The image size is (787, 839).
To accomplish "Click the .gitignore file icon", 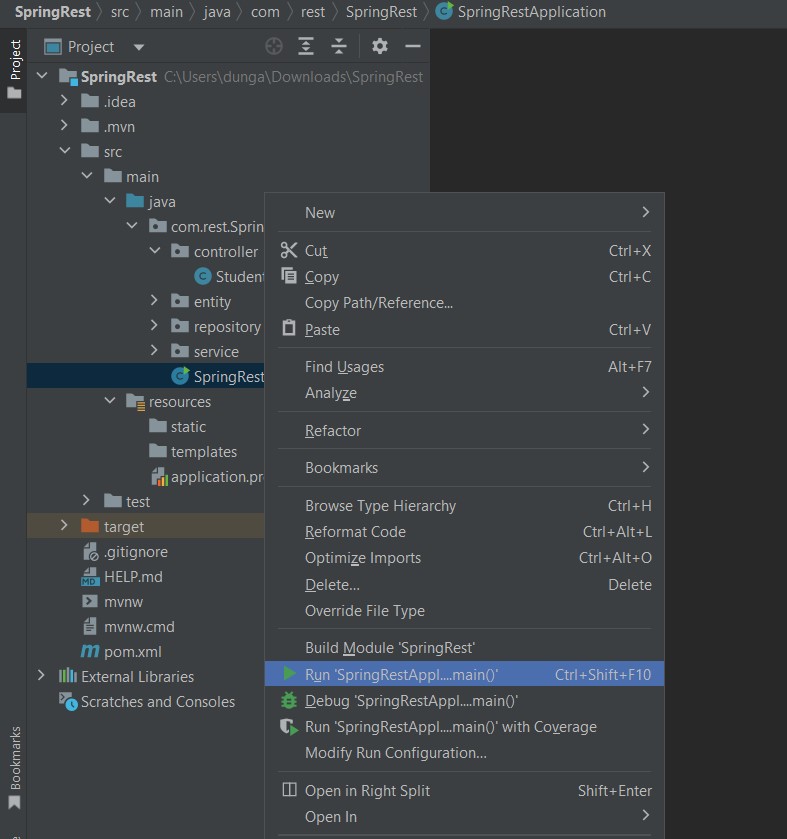I will (x=90, y=551).
